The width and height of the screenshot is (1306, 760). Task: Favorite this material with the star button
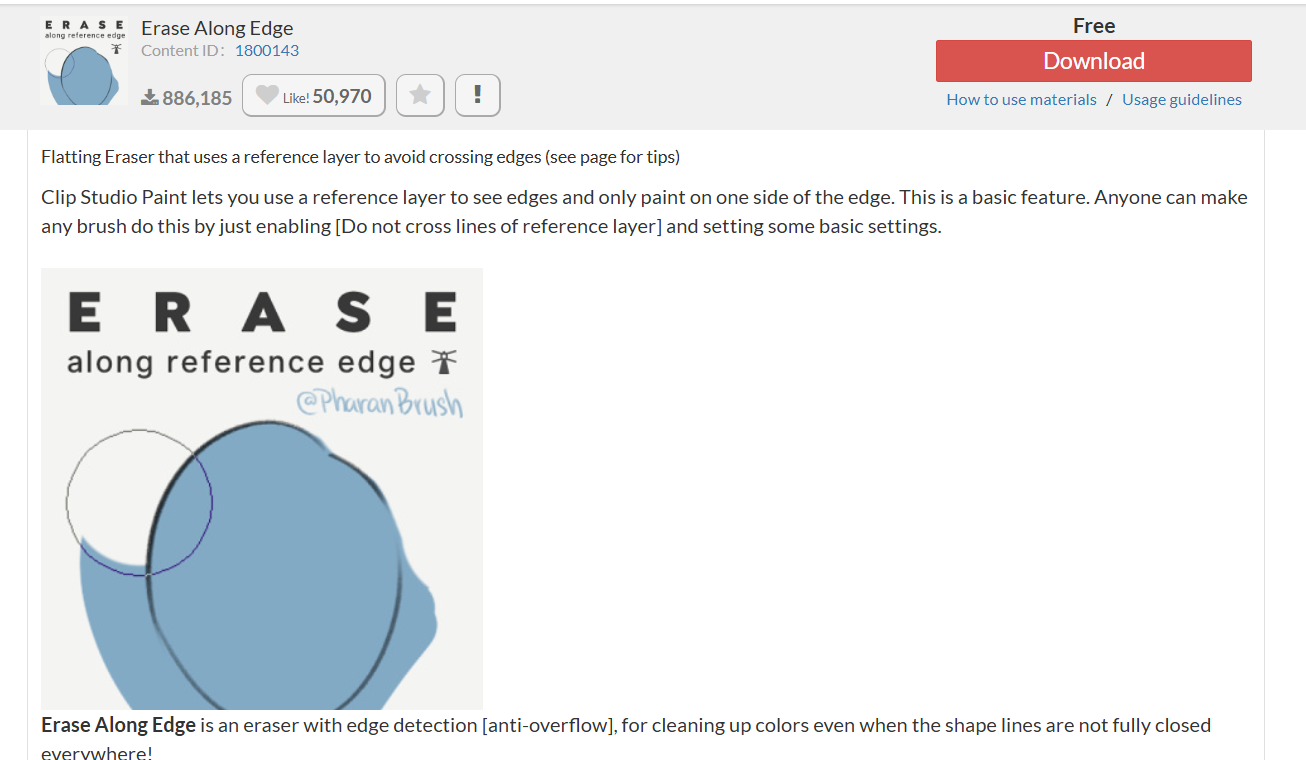click(420, 95)
